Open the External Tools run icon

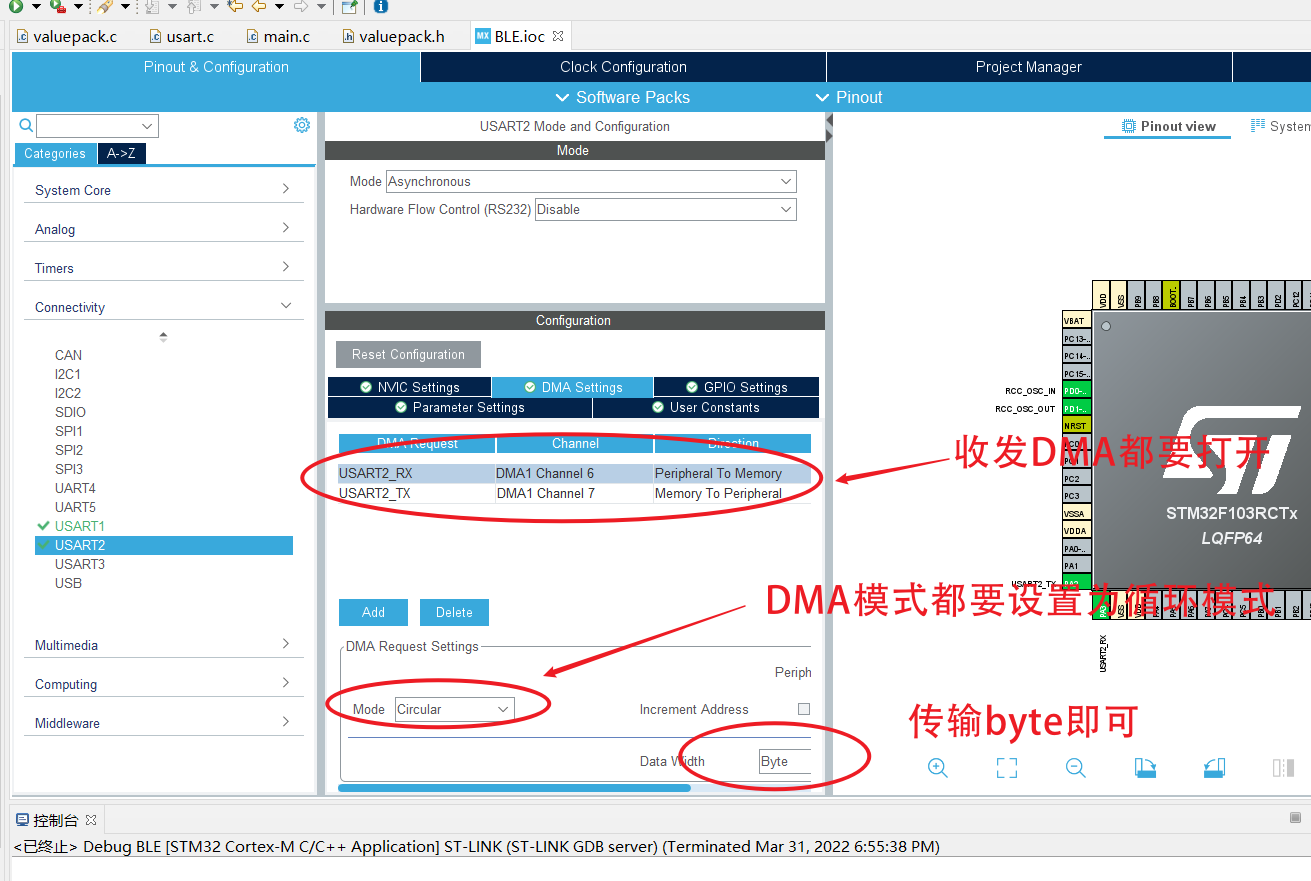tap(58, 6)
